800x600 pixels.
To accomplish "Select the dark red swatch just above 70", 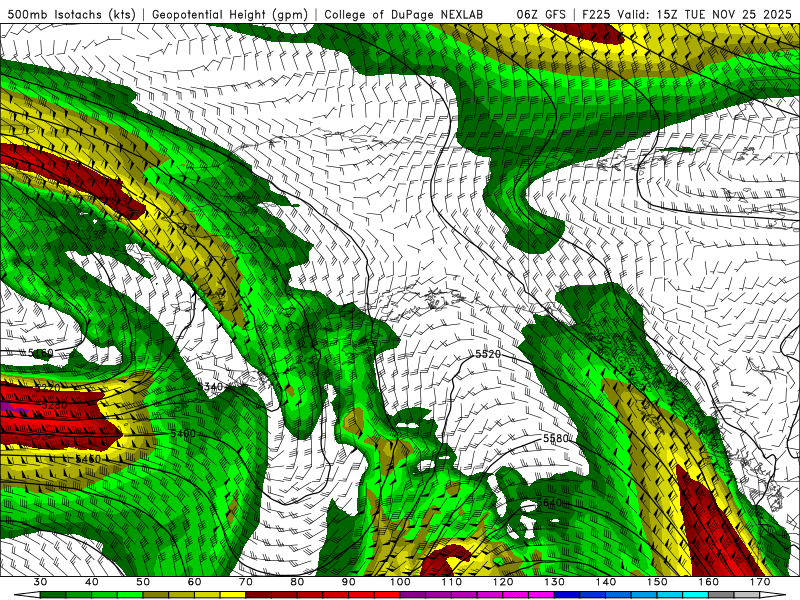I will (259, 595).
